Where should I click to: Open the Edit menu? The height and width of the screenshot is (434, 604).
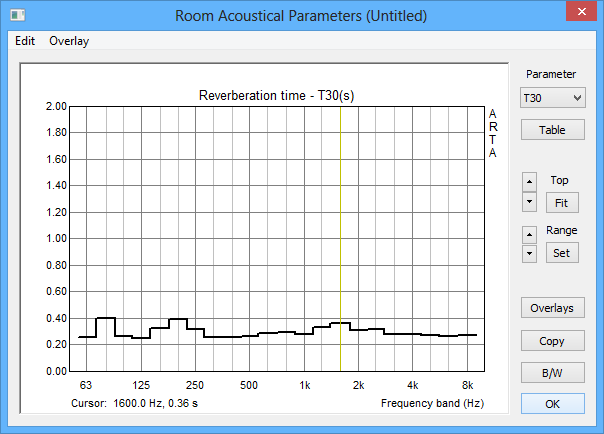click(25, 41)
